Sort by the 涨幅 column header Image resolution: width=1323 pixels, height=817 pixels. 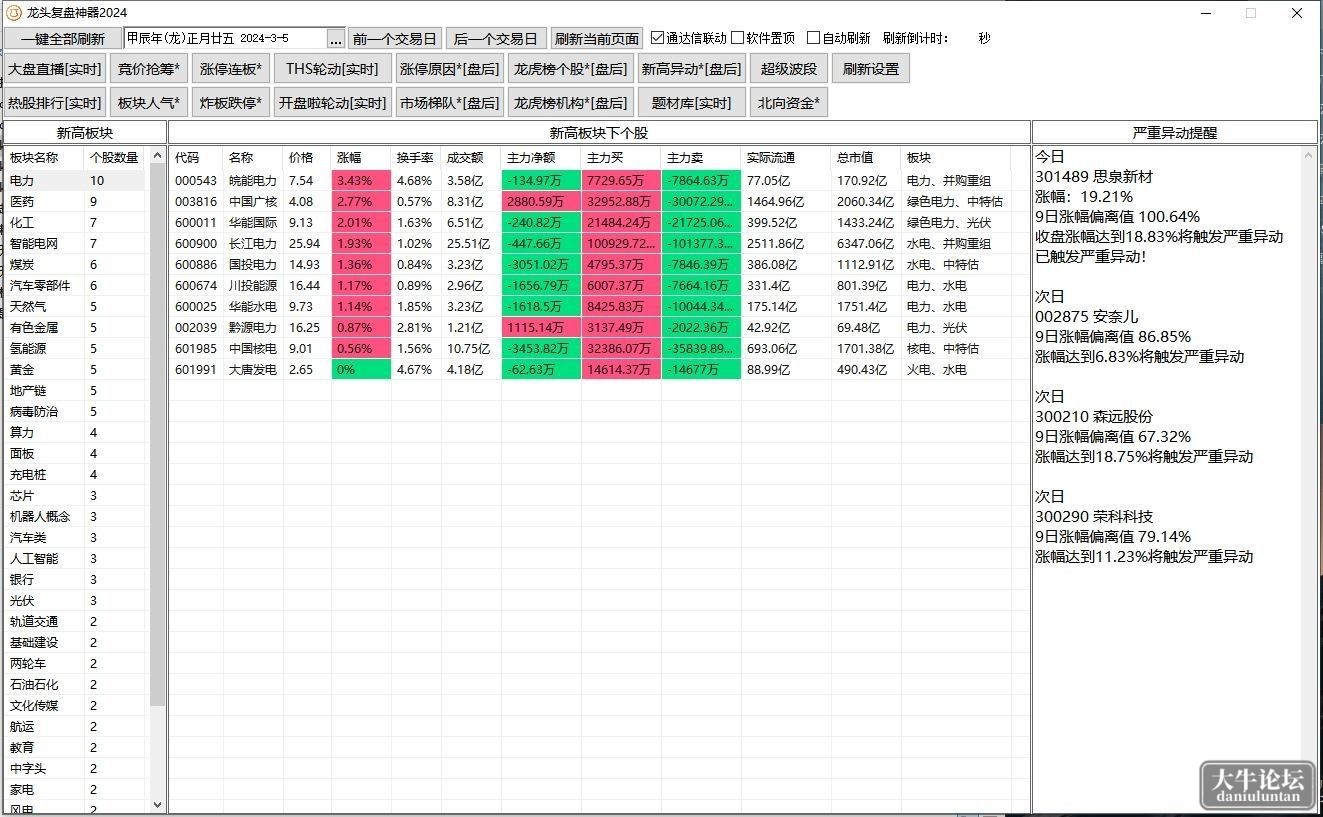pyautogui.click(x=361, y=158)
